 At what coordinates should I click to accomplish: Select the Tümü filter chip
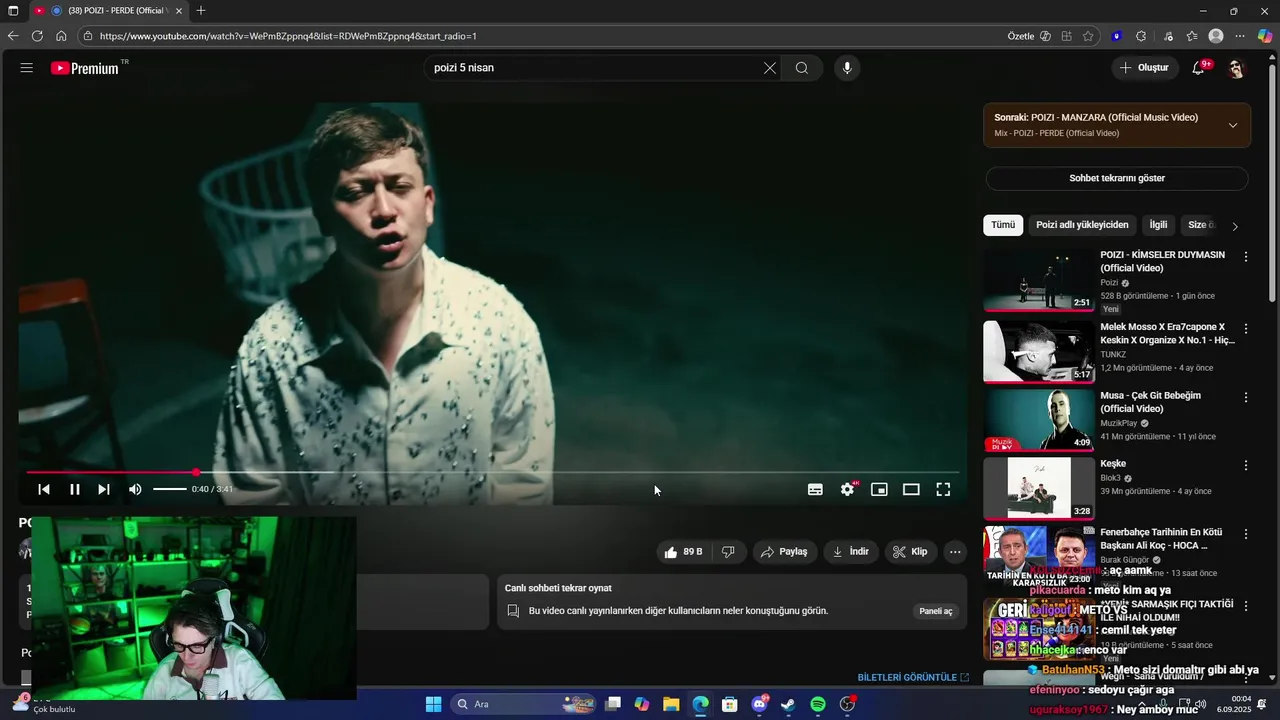click(1003, 225)
